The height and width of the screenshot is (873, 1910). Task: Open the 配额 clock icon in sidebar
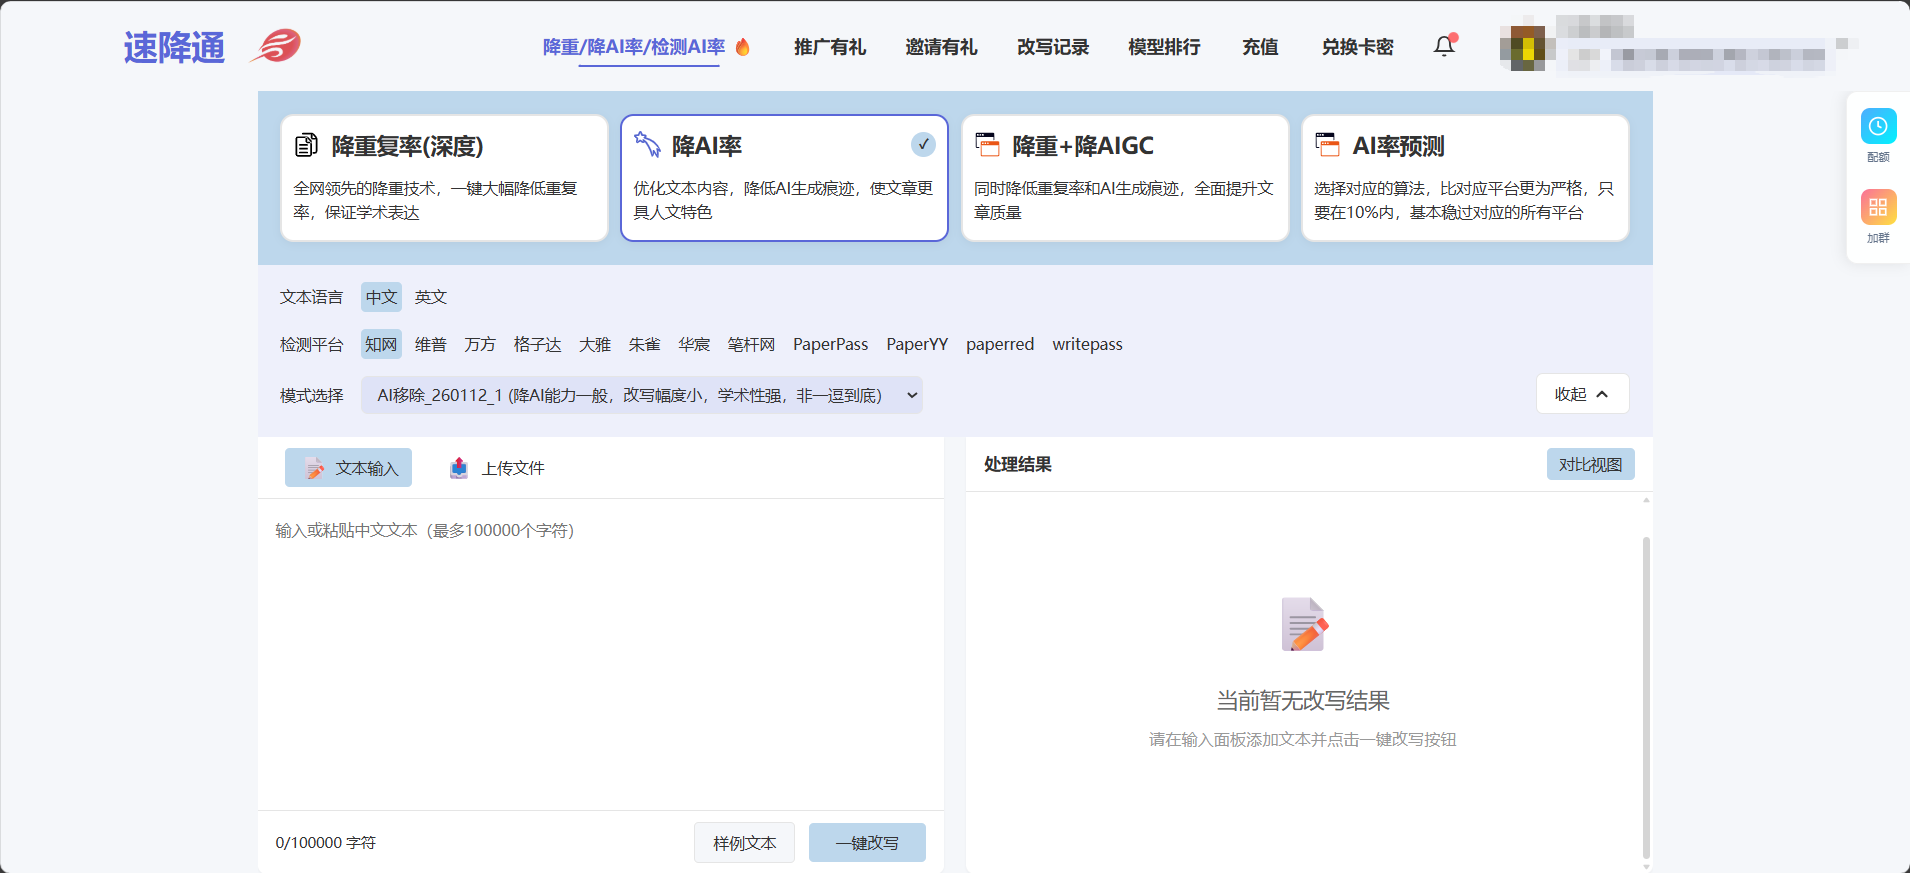coord(1878,127)
